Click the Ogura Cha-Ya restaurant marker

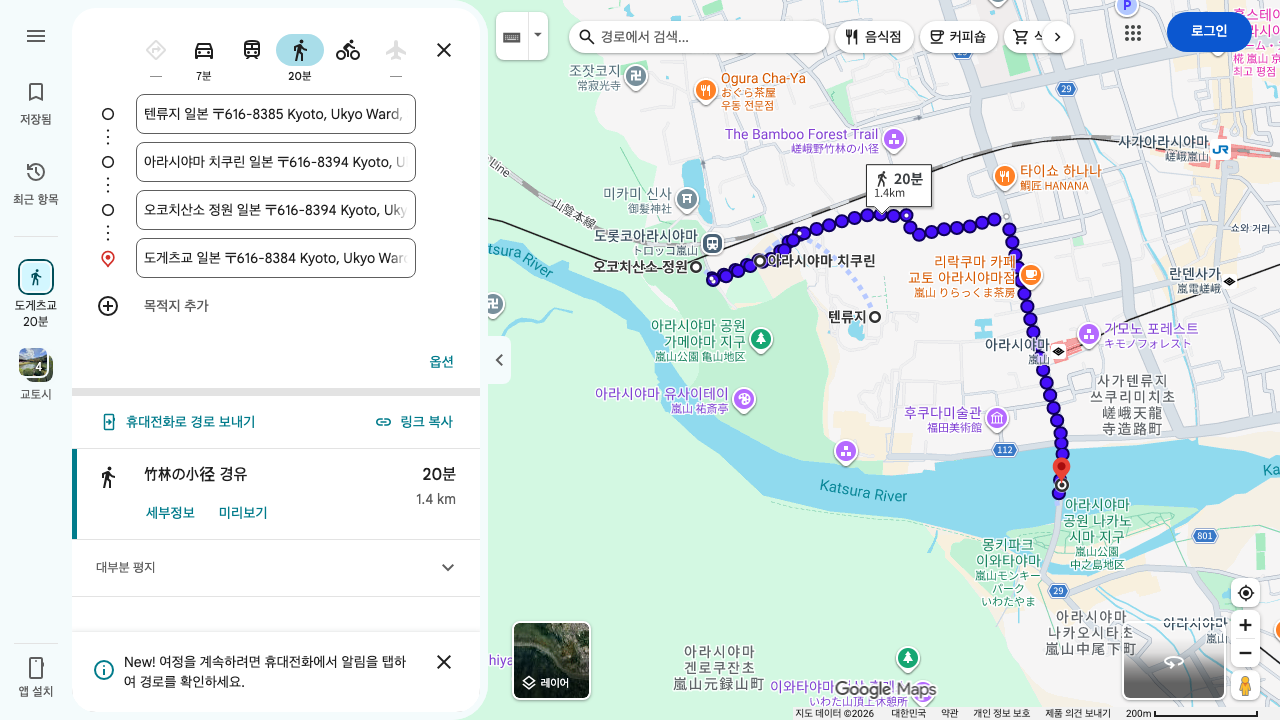[x=706, y=91]
